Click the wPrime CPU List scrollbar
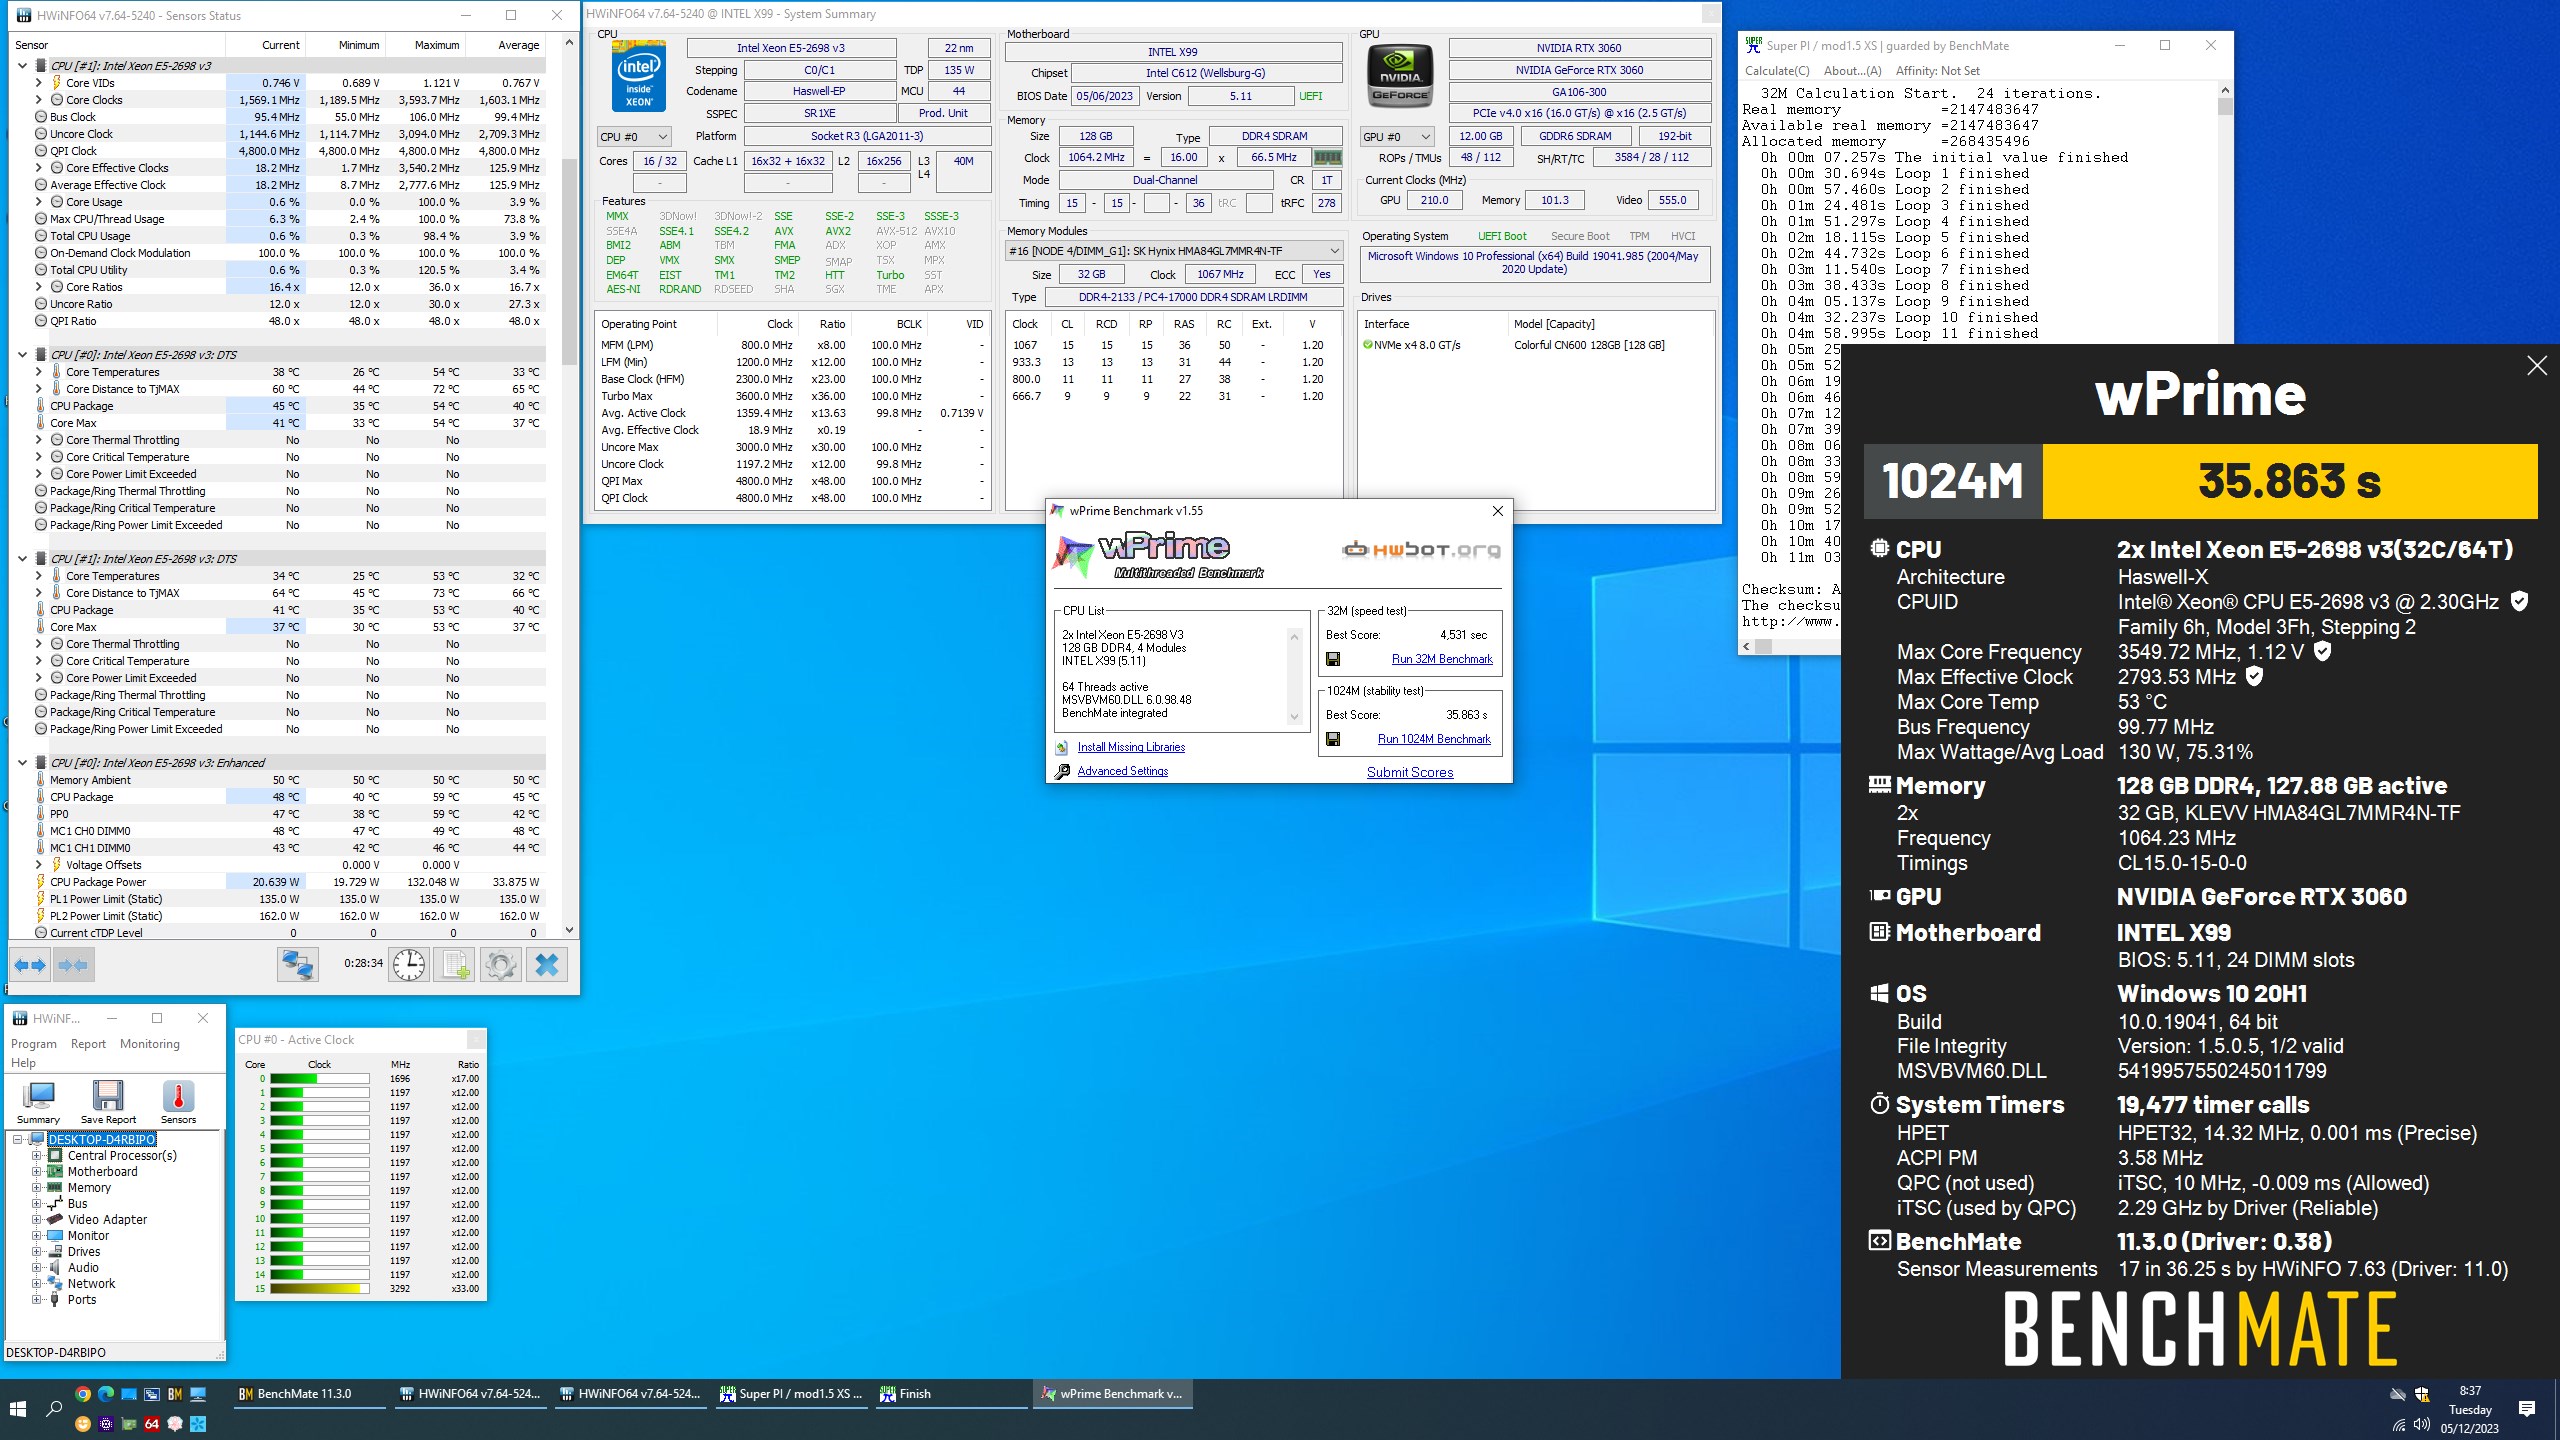 click(x=1295, y=677)
